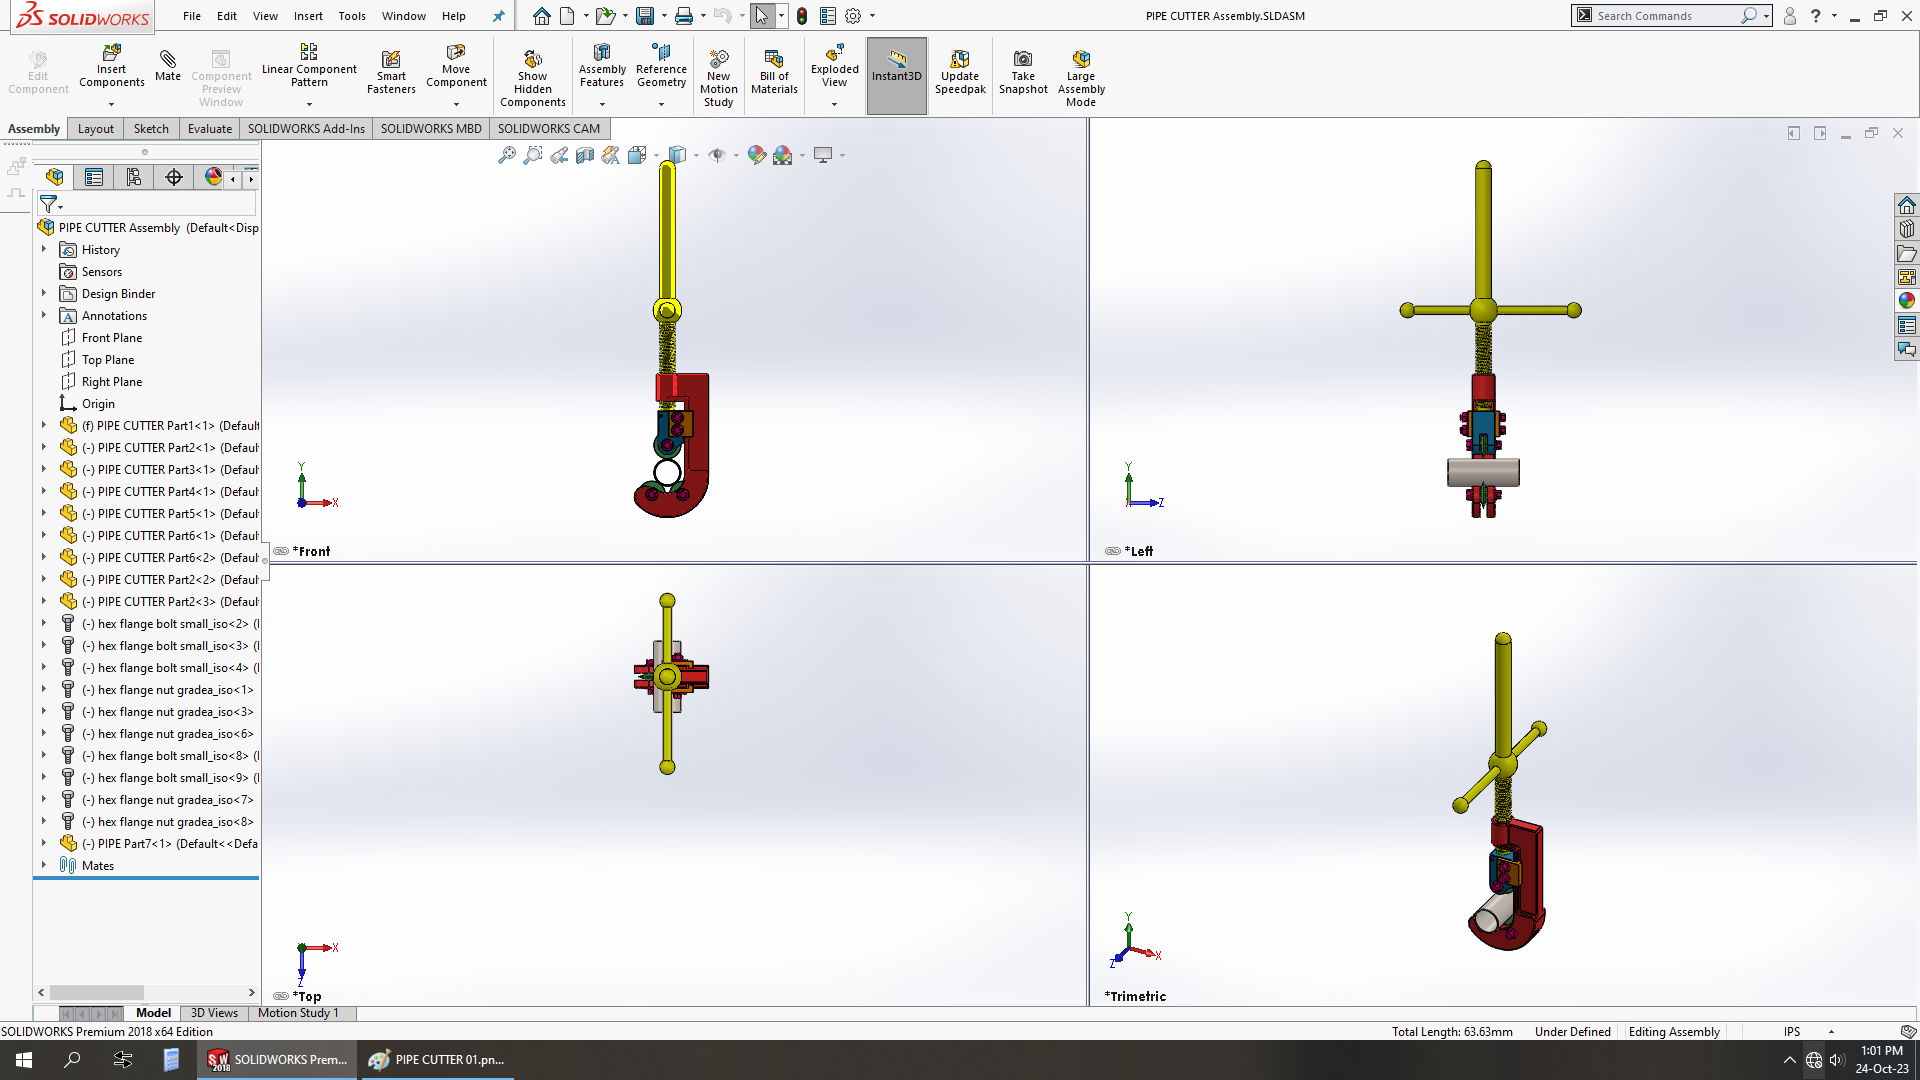Open DimXpertManager tab icon
Image resolution: width=1920 pixels, height=1080 pixels.
(x=174, y=177)
